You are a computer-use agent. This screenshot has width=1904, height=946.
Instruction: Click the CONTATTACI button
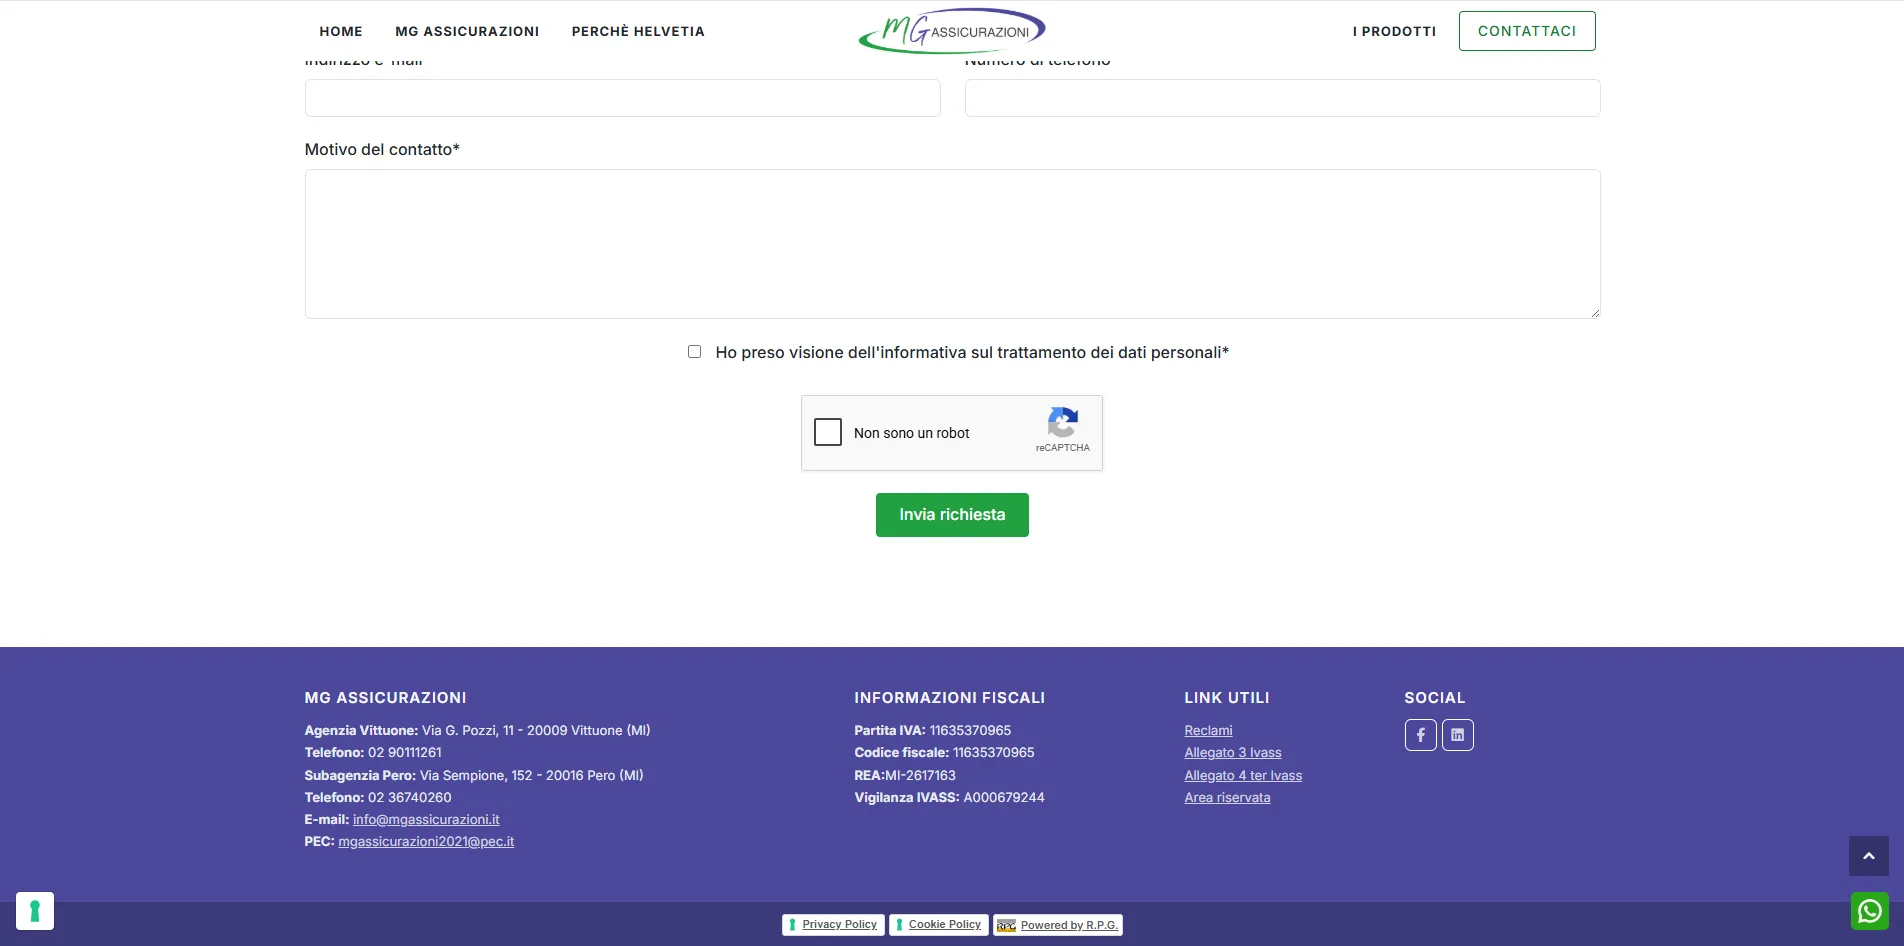1527,31
